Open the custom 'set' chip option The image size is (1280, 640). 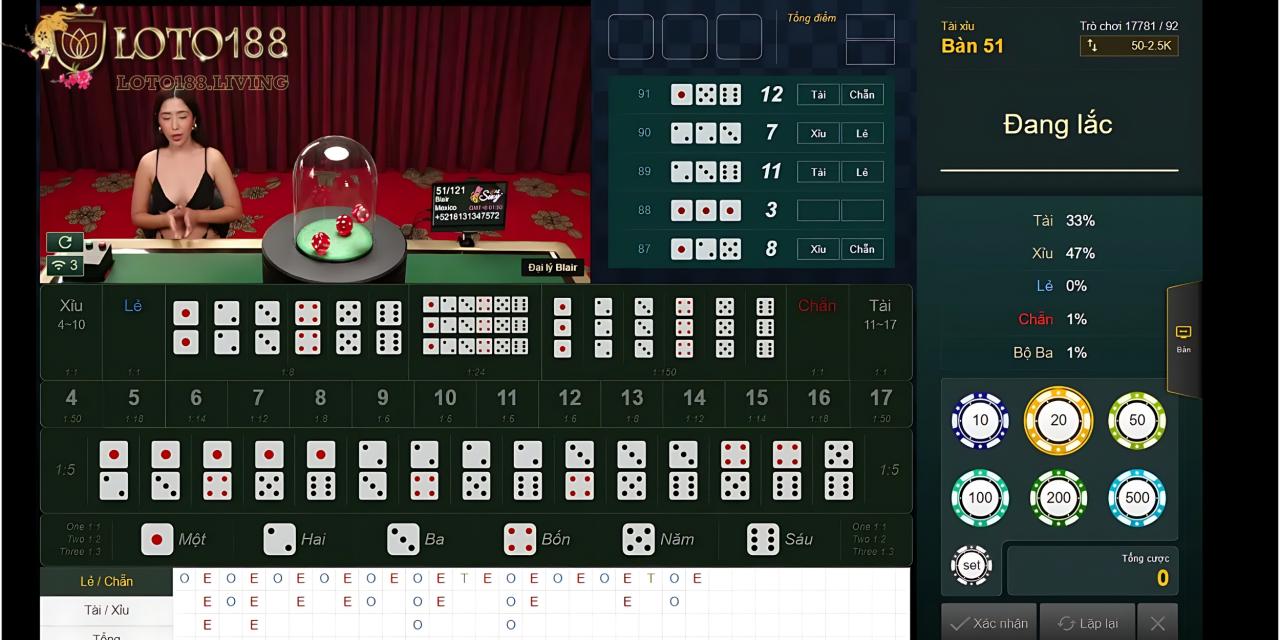coord(971,565)
